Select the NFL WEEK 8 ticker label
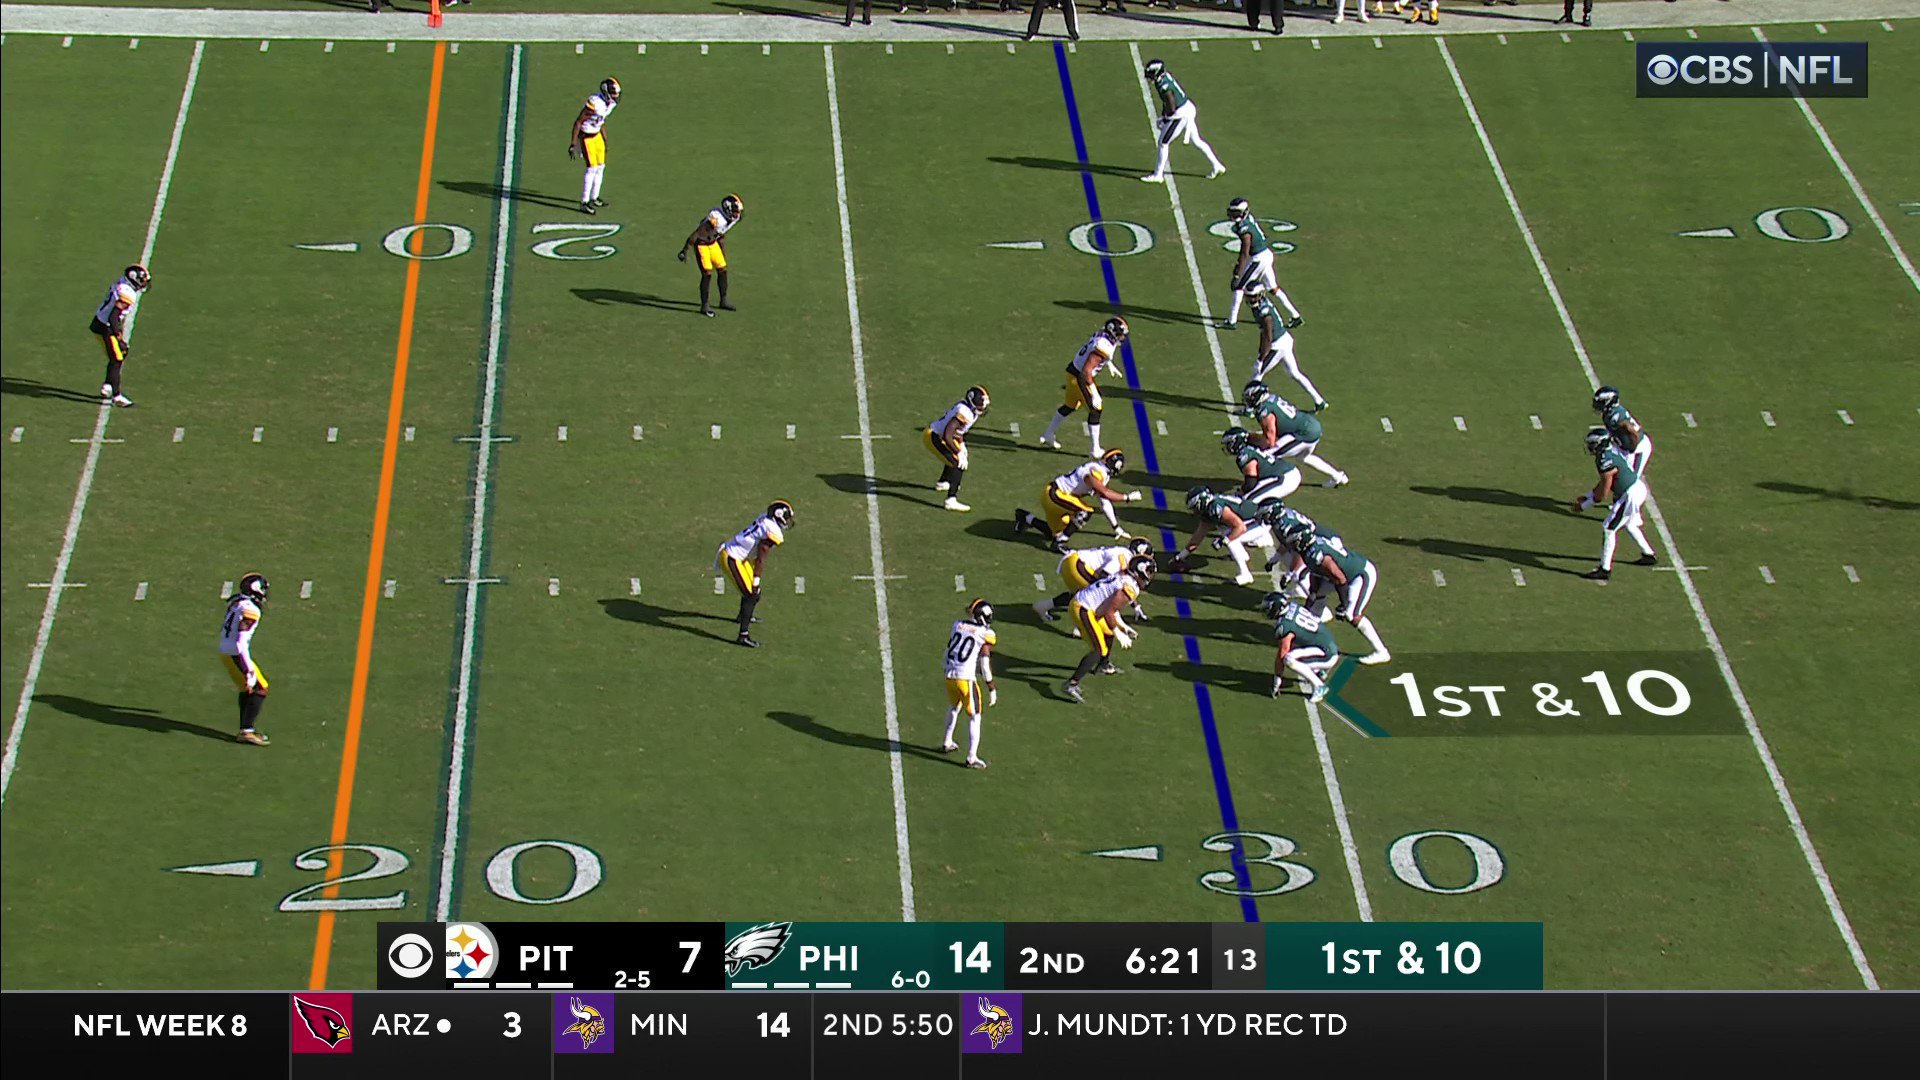The width and height of the screenshot is (1920, 1080). click(x=160, y=1025)
